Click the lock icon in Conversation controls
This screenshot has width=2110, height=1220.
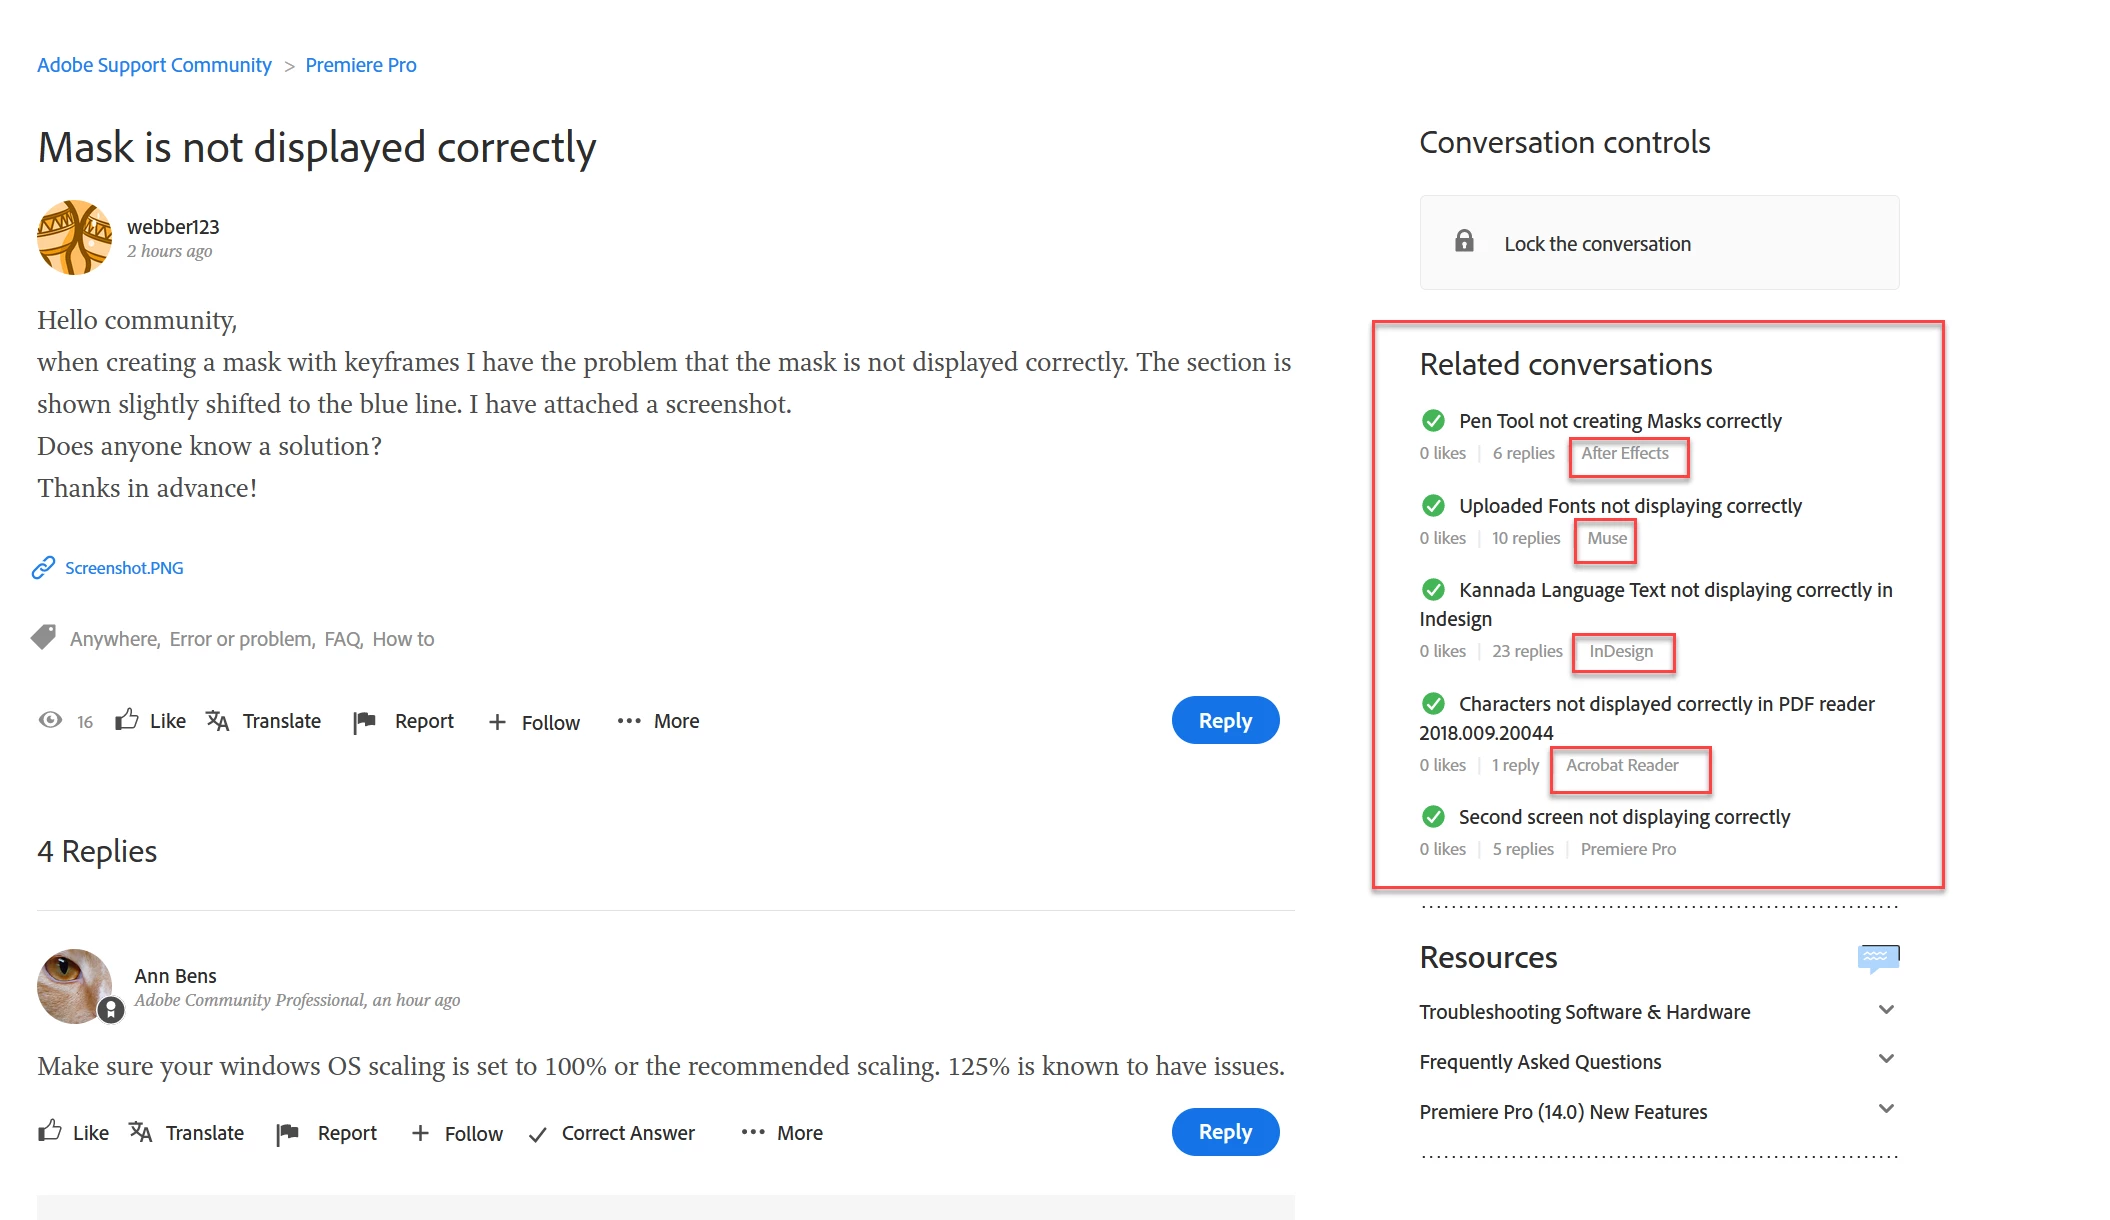pos(1464,242)
